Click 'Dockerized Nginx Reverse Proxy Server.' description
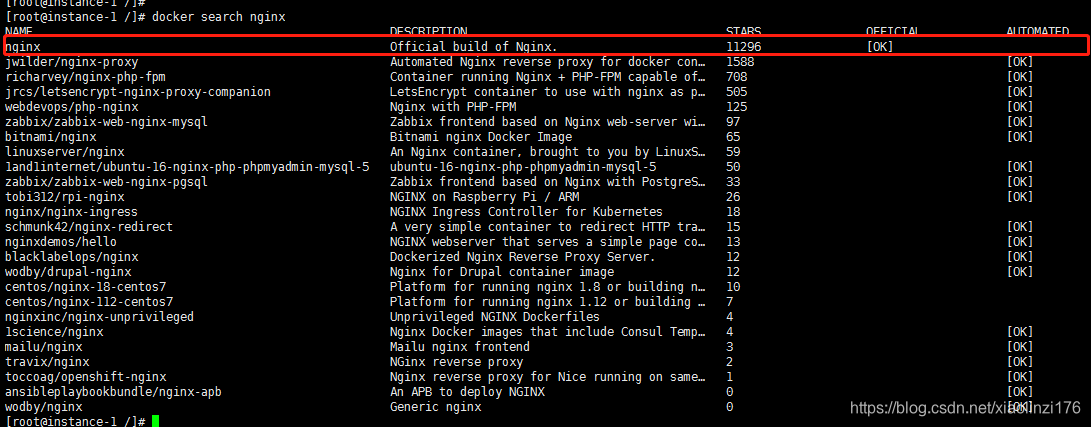The width and height of the screenshot is (1091, 427). 523,257
